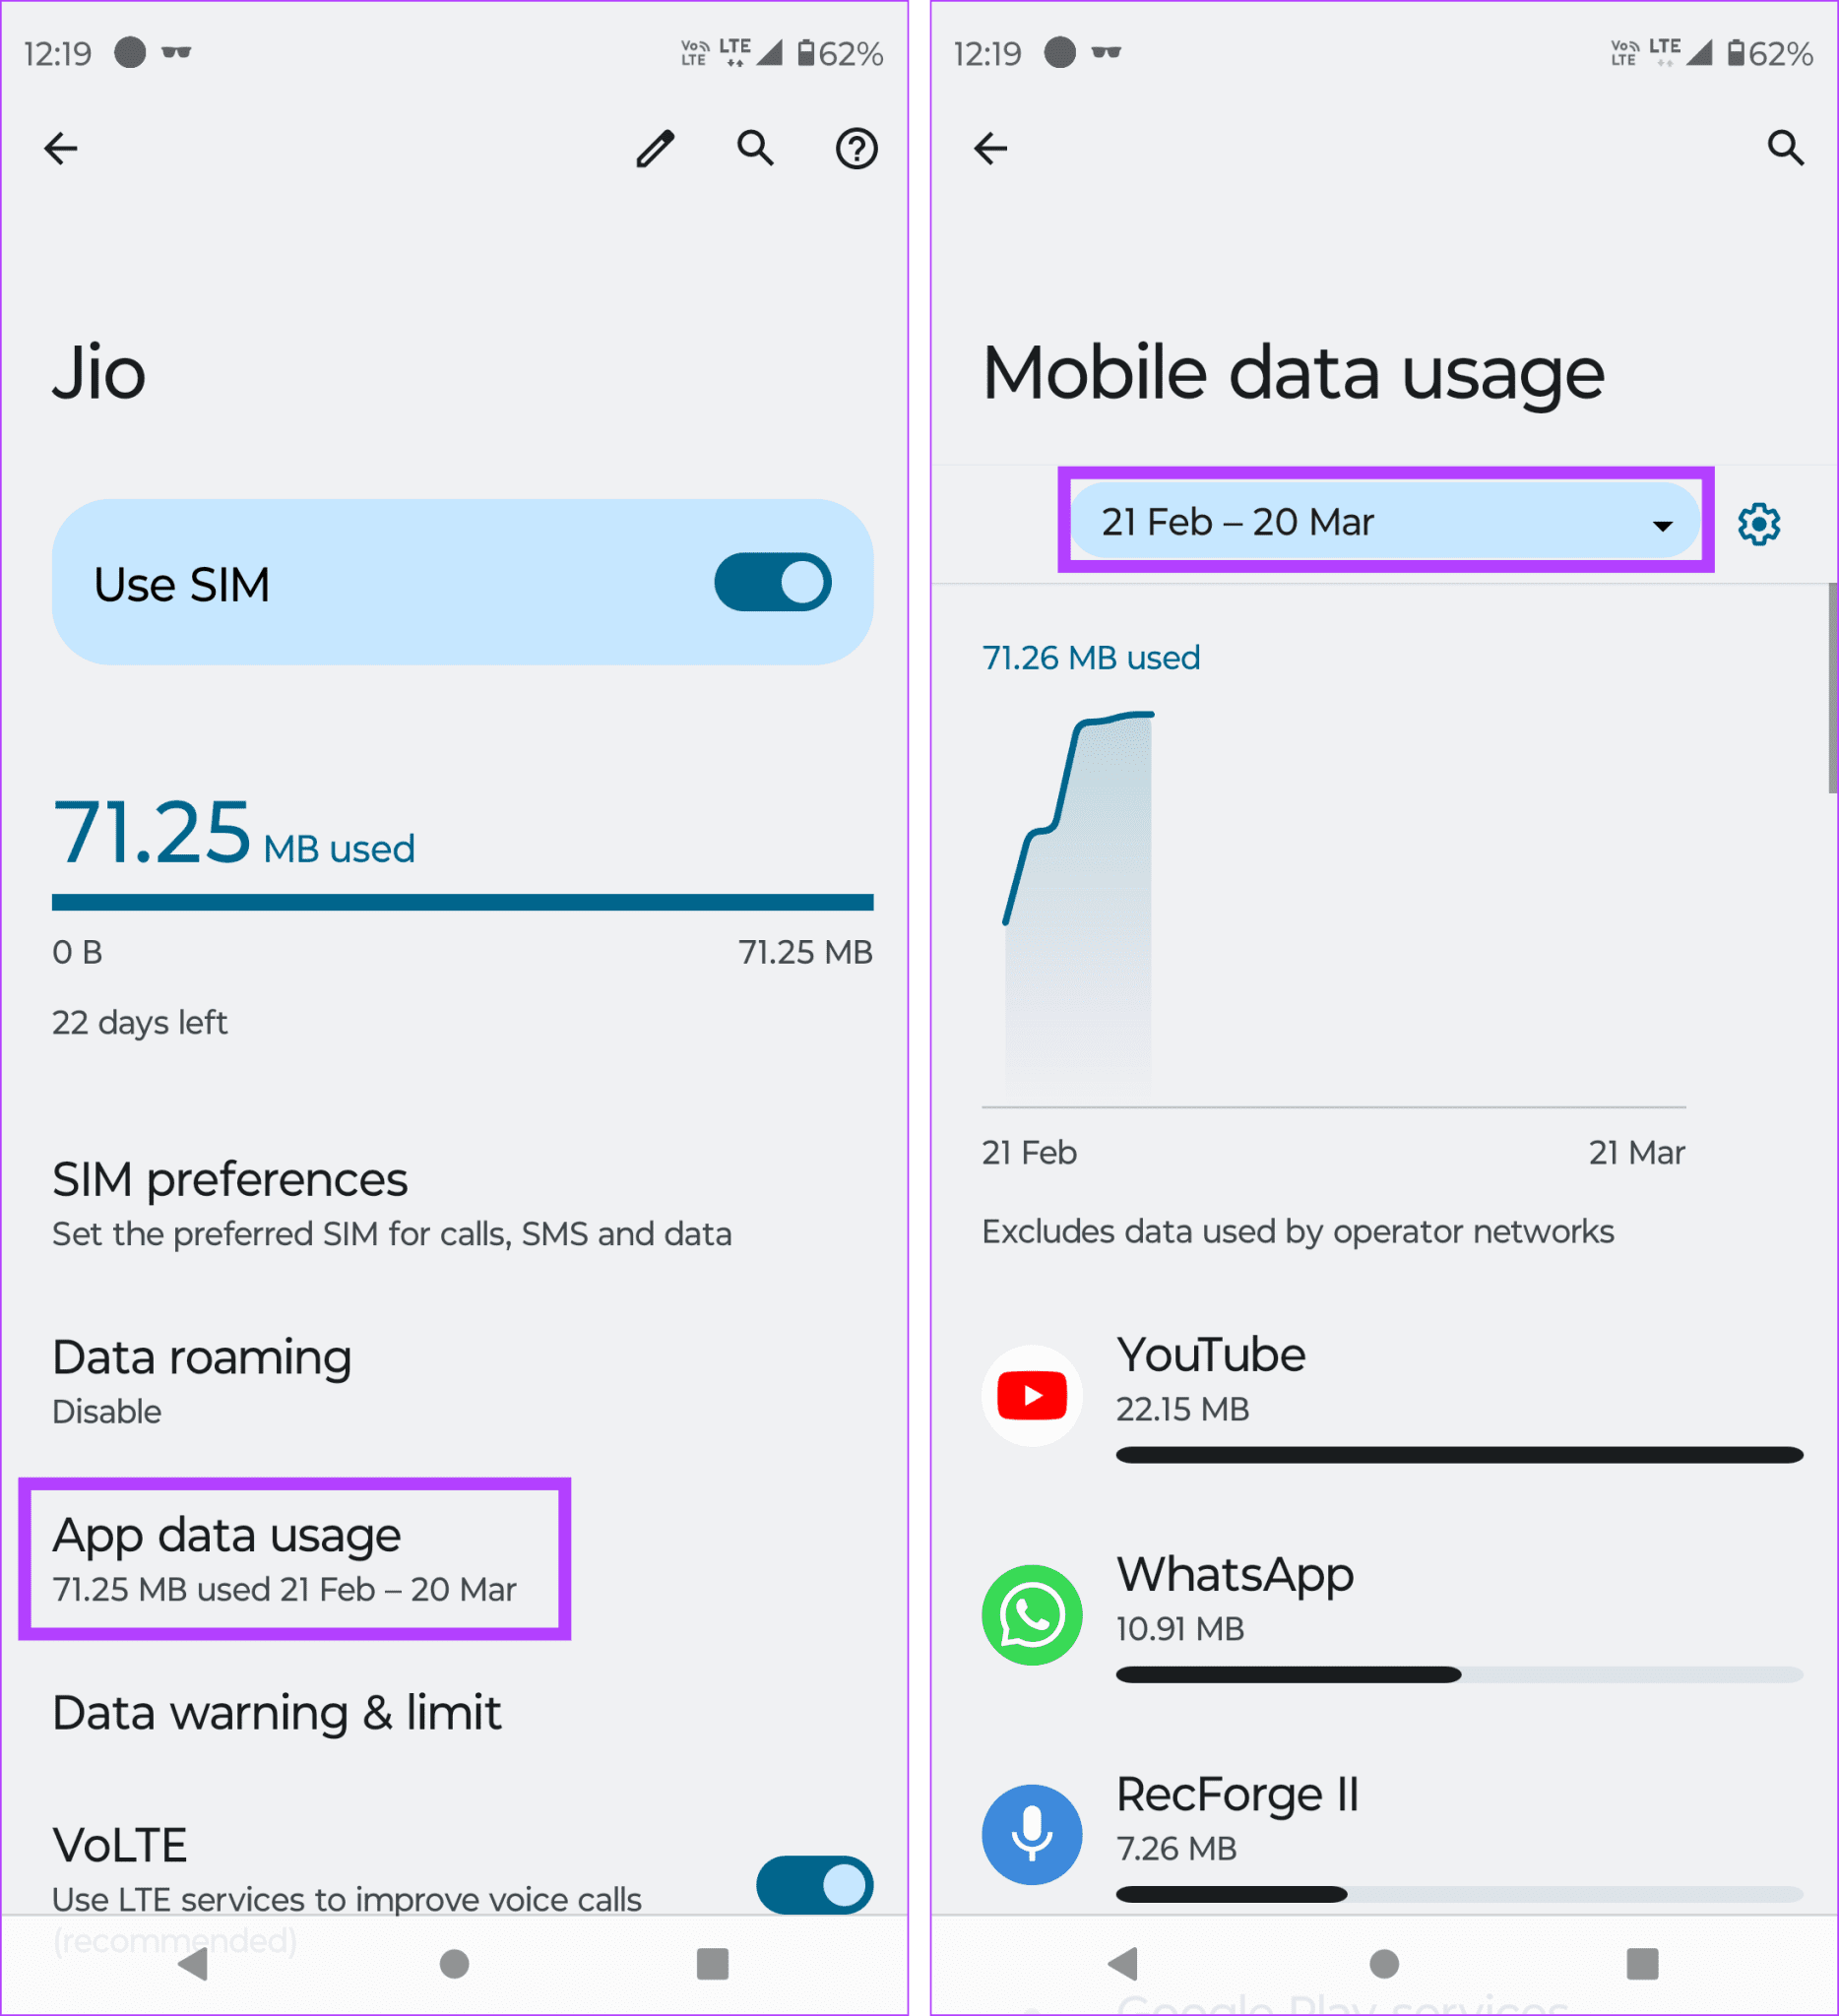
Task: Tap the YouTube app icon
Action: (x=1032, y=1395)
